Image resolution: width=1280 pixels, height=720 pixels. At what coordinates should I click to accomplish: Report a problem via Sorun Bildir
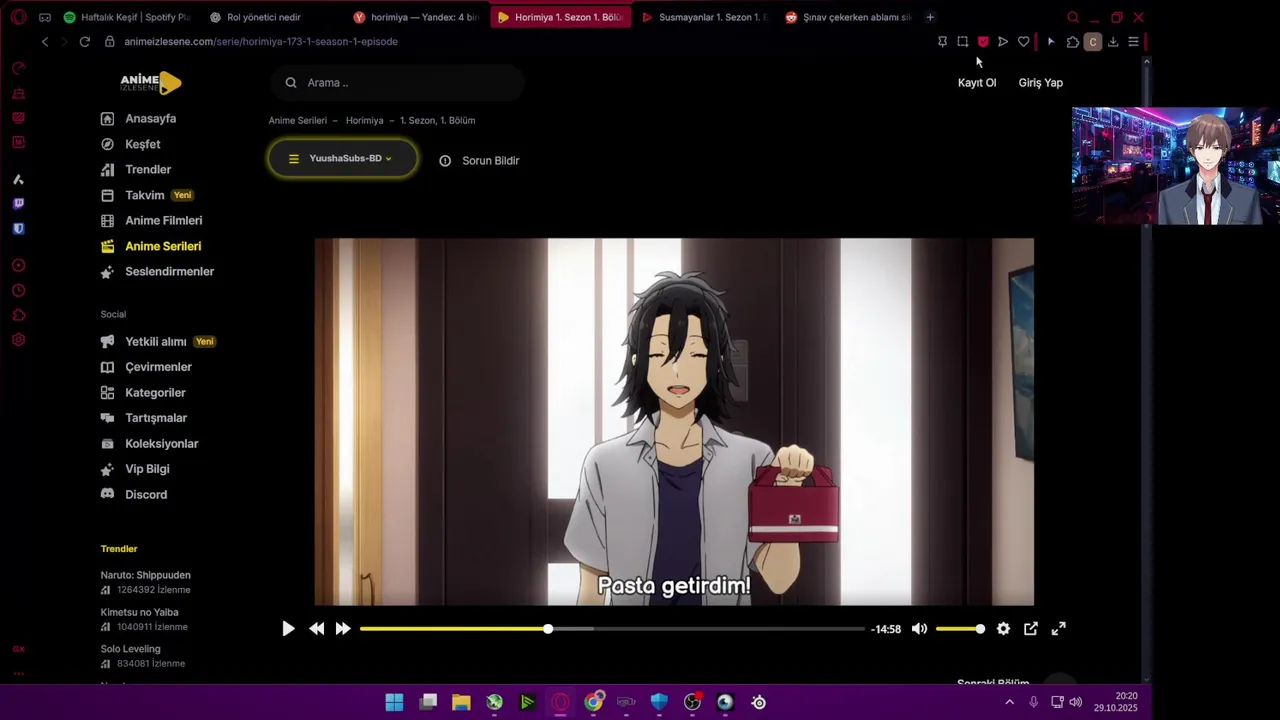(480, 160)
